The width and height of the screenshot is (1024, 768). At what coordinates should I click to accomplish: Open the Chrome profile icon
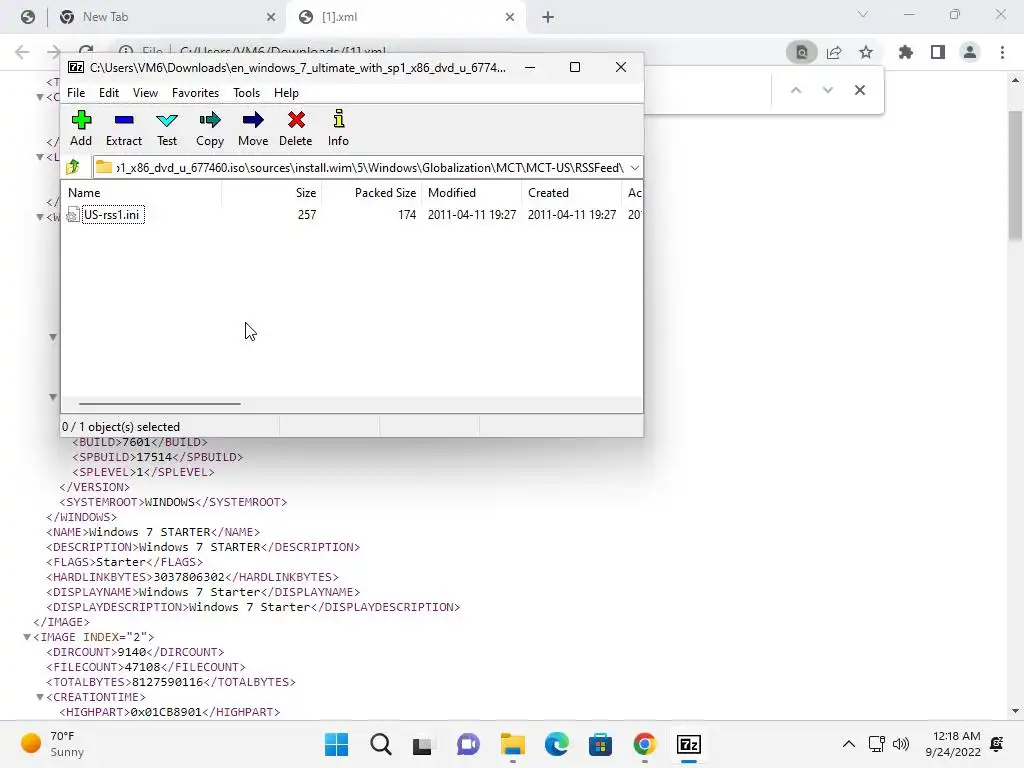(x=970, y=52)
